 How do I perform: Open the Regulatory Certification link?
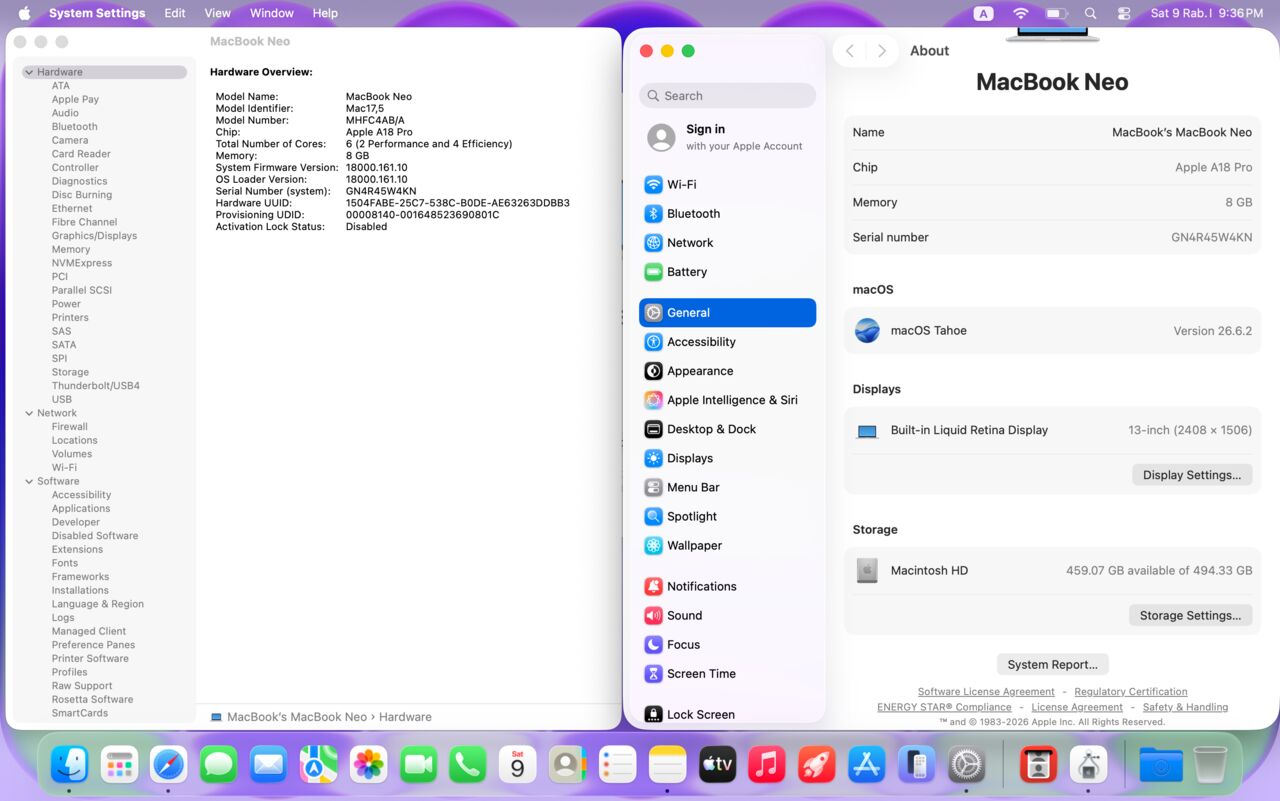pos(1131,692)
